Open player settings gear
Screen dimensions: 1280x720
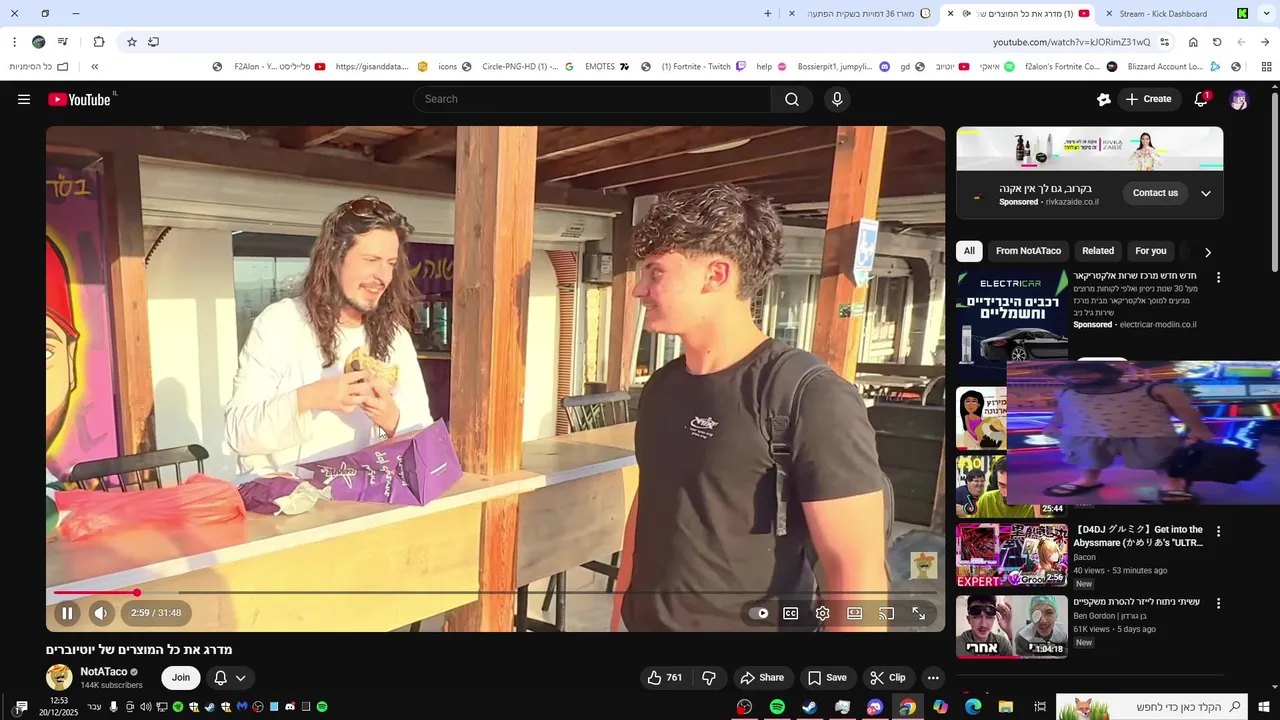(x=822, y=613)
